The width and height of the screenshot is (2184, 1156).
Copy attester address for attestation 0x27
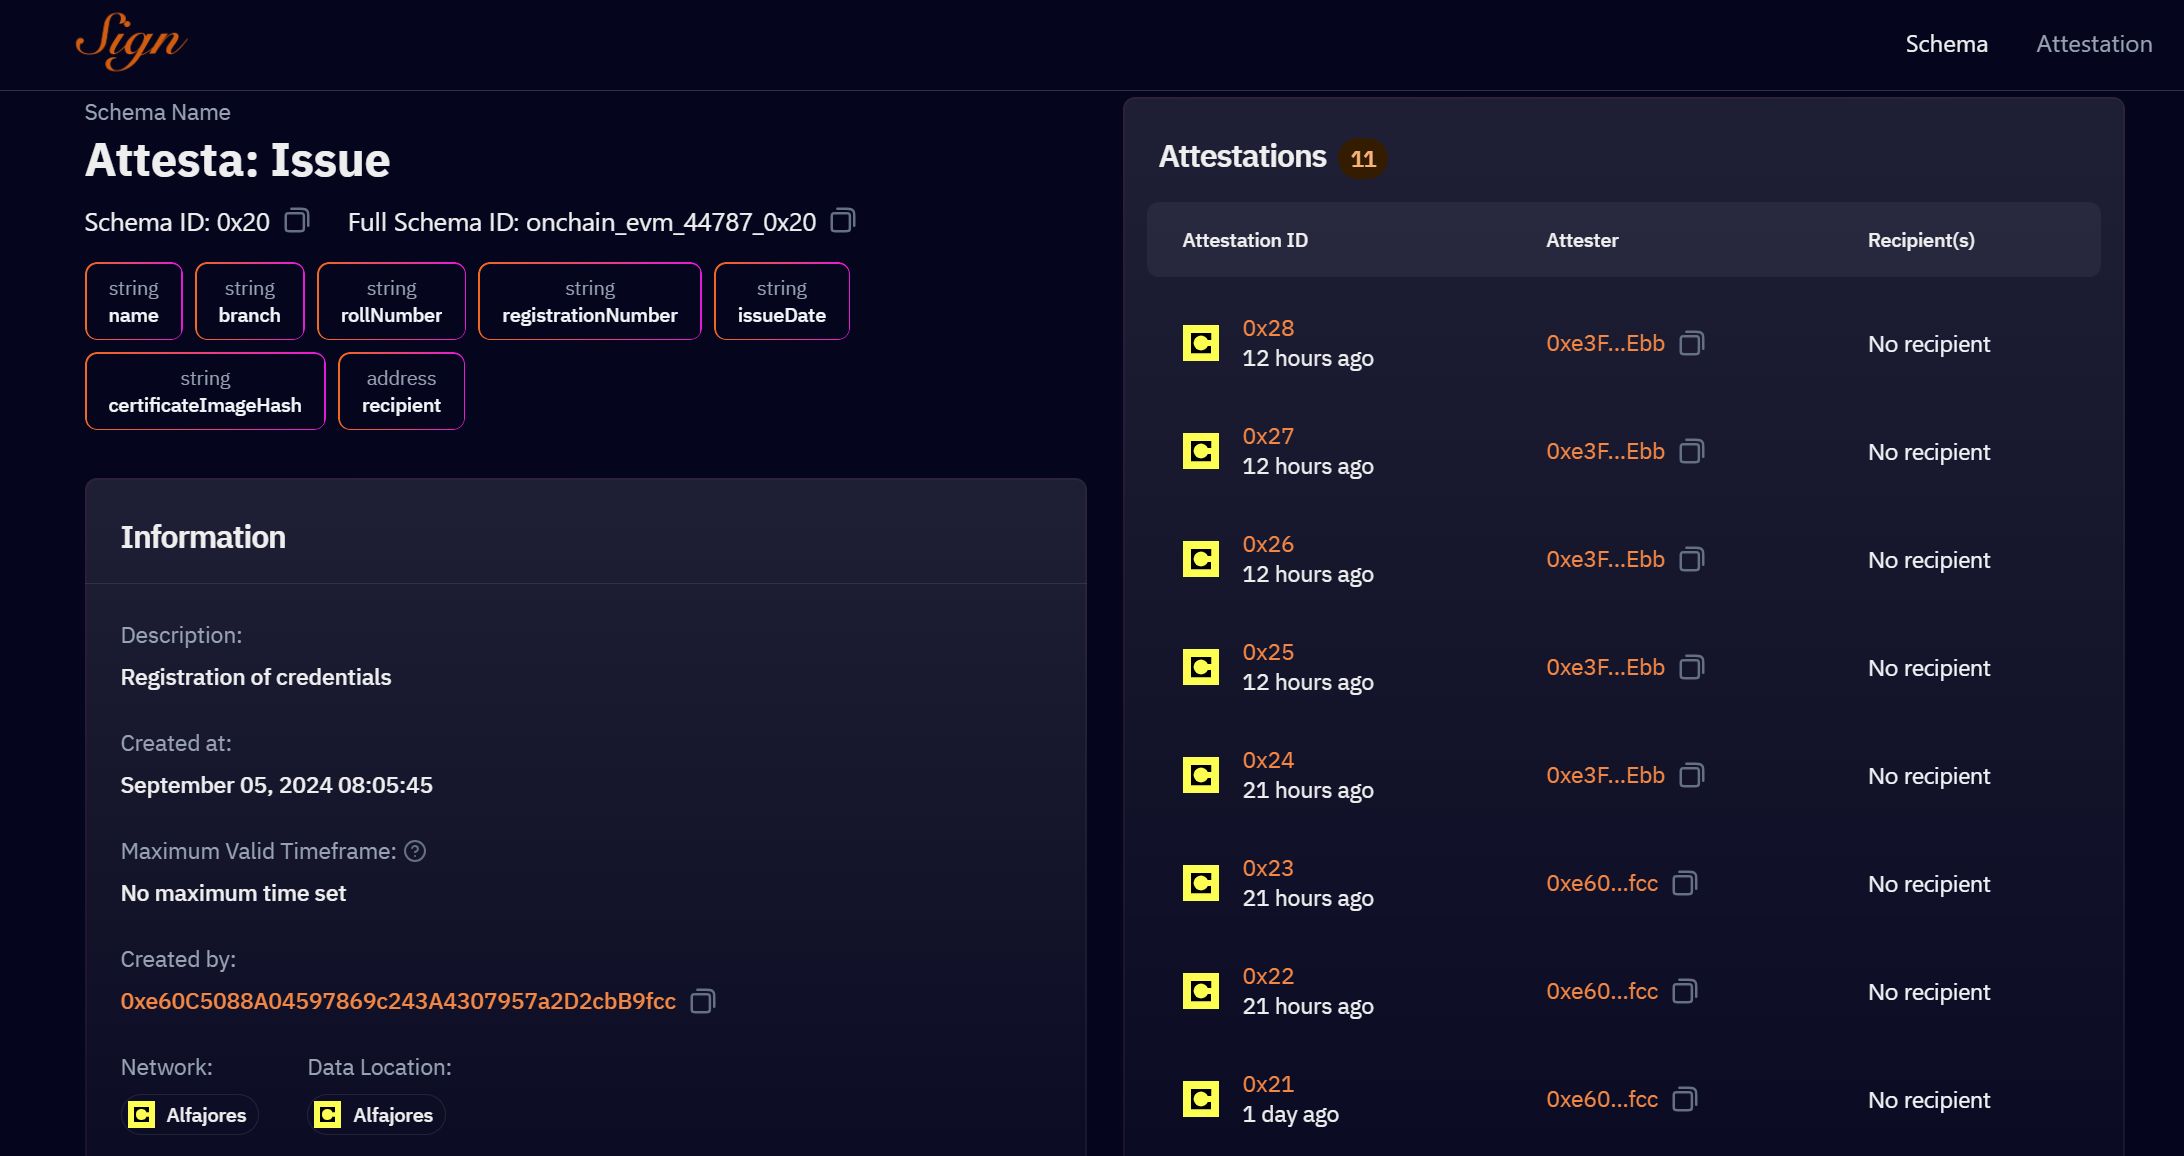[1691, 451]
